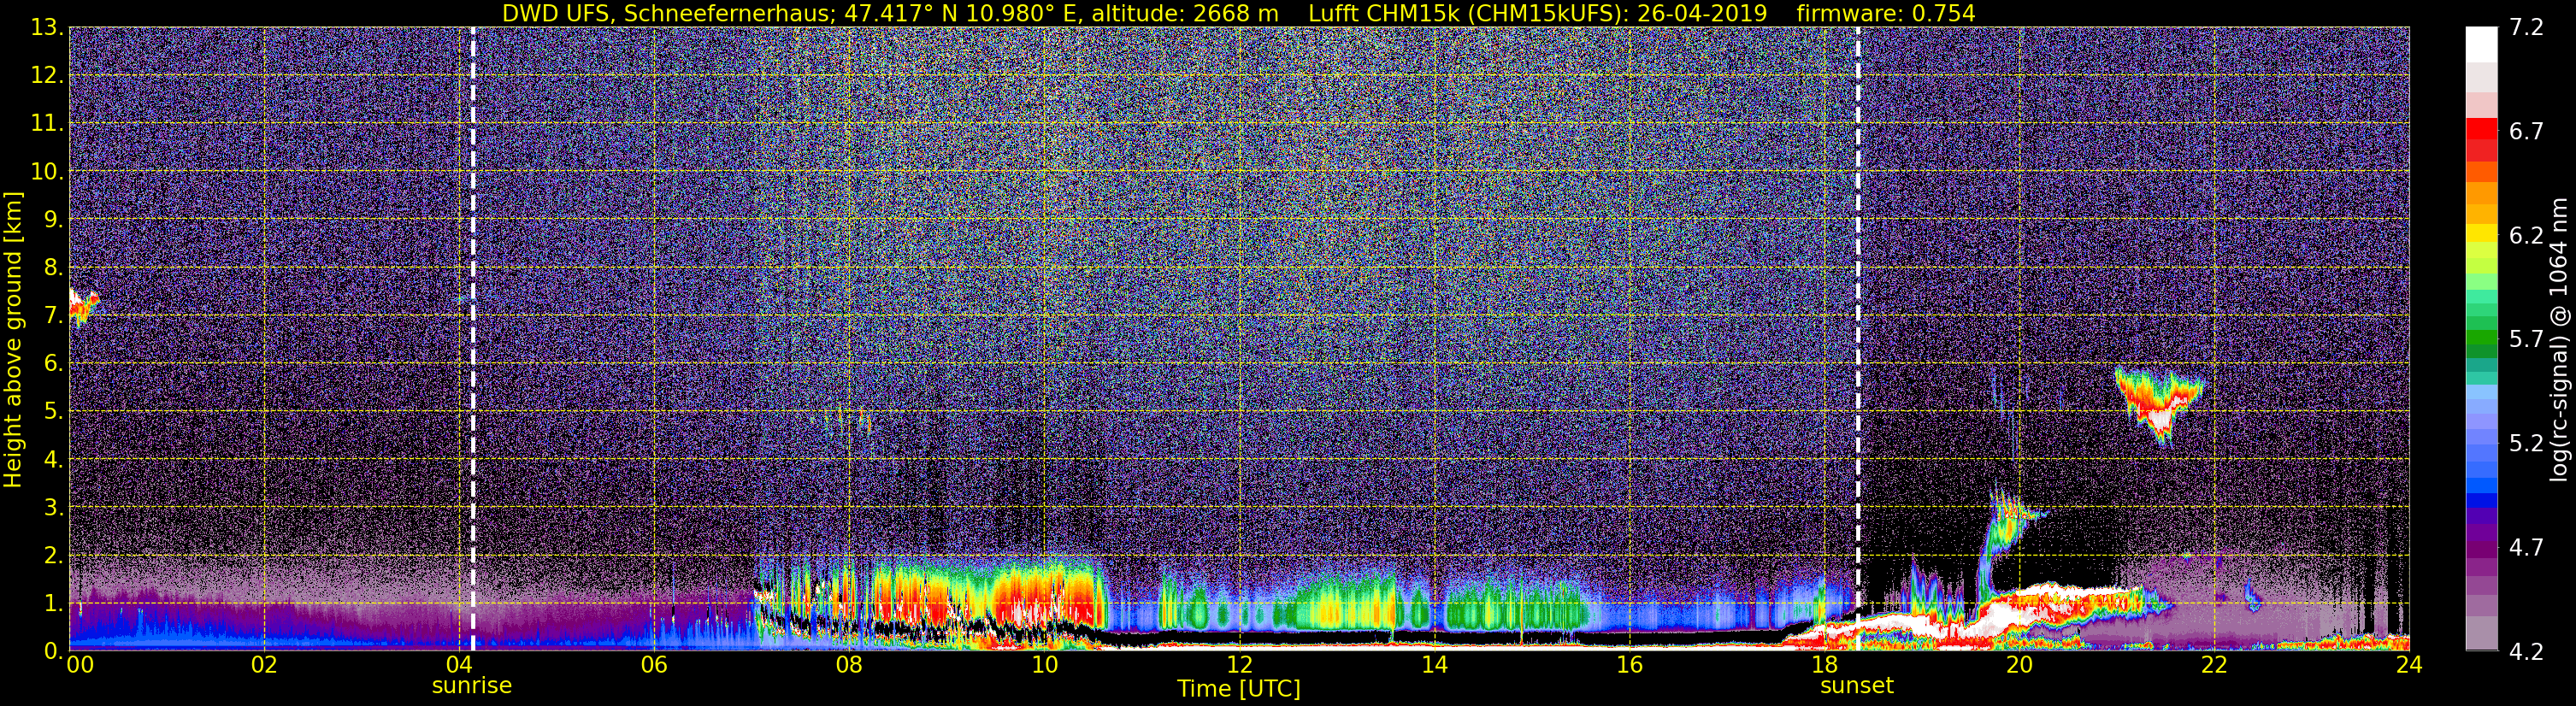Click the x-axis tick label 22
This screenshot has height=706, width=2576.
(2214, 665)
